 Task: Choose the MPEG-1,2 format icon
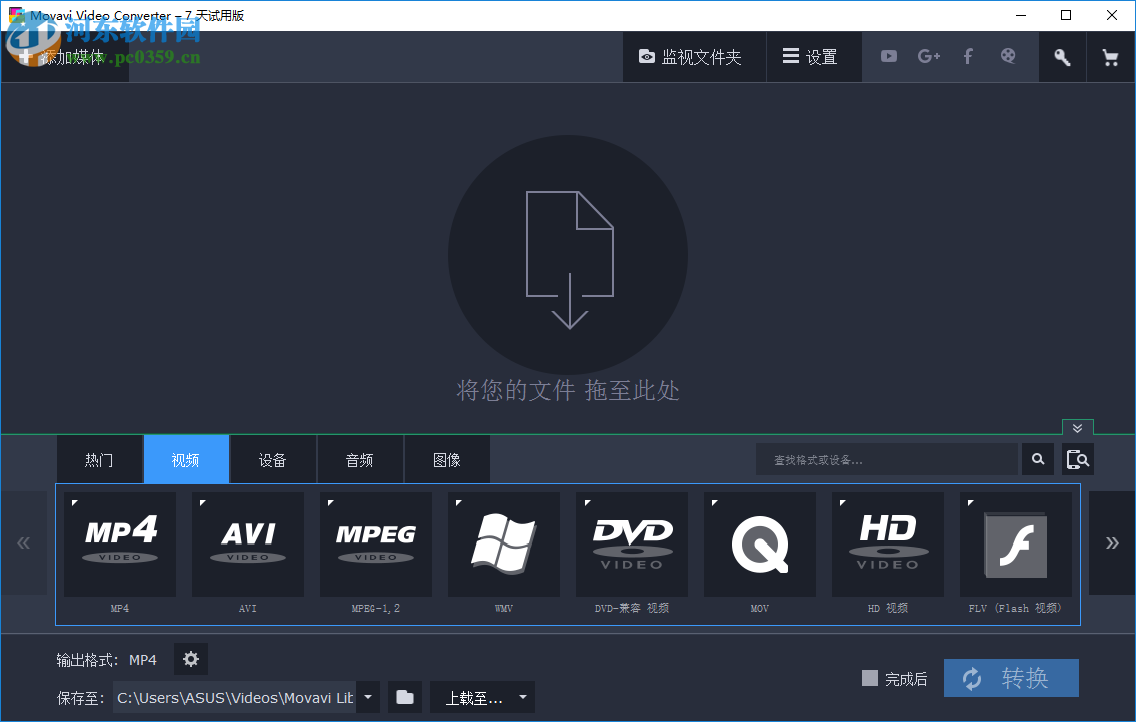click(375, 543)
